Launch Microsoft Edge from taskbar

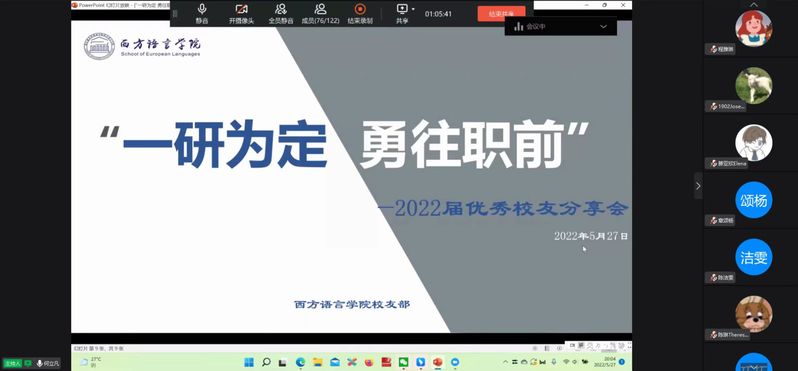[301, 362]
